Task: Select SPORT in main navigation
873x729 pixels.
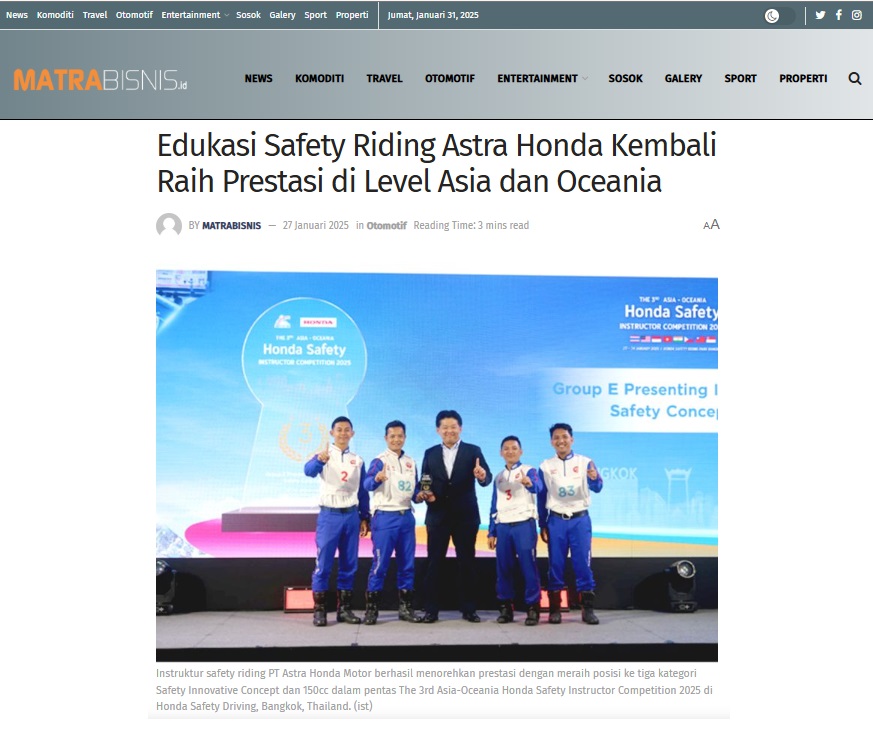Action: [740, 79]
